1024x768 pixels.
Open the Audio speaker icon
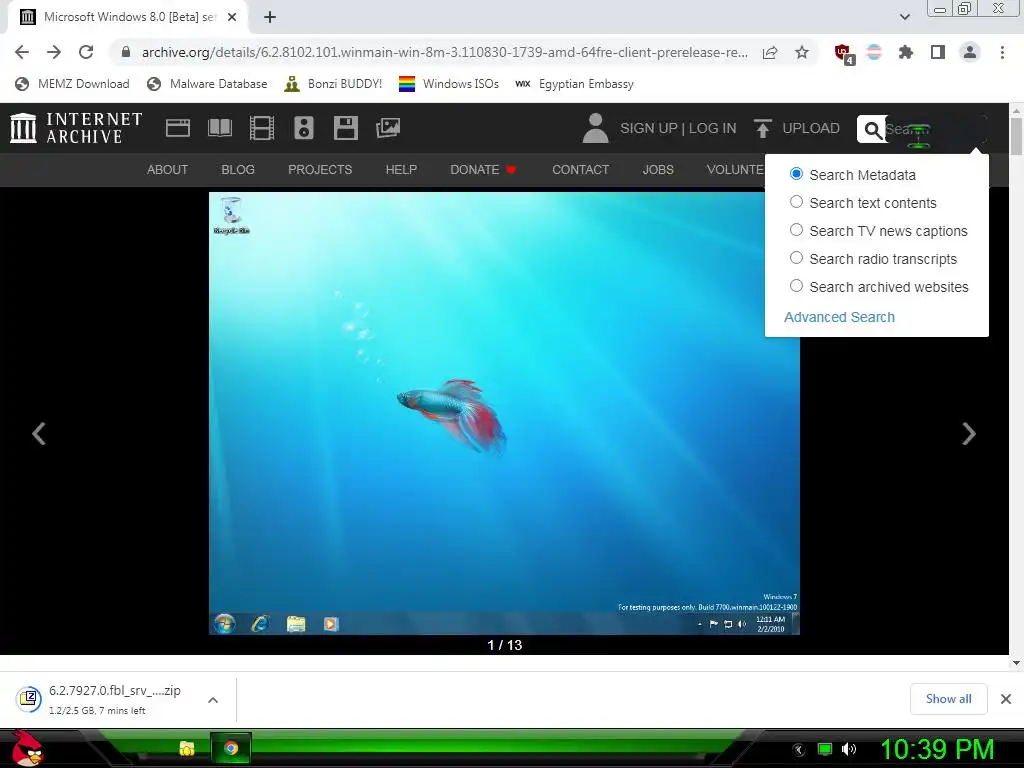304,128
